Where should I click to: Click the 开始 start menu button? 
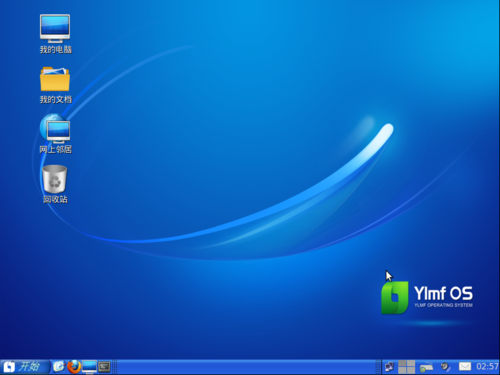click(24, 367)
